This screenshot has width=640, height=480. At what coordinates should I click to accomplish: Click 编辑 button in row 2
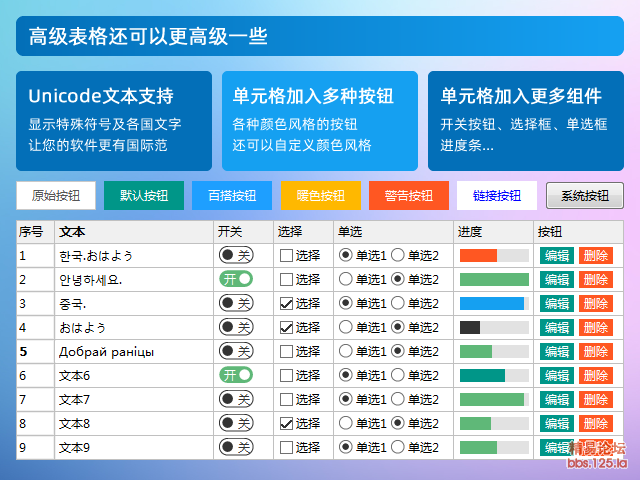click(x=557, y=280)
